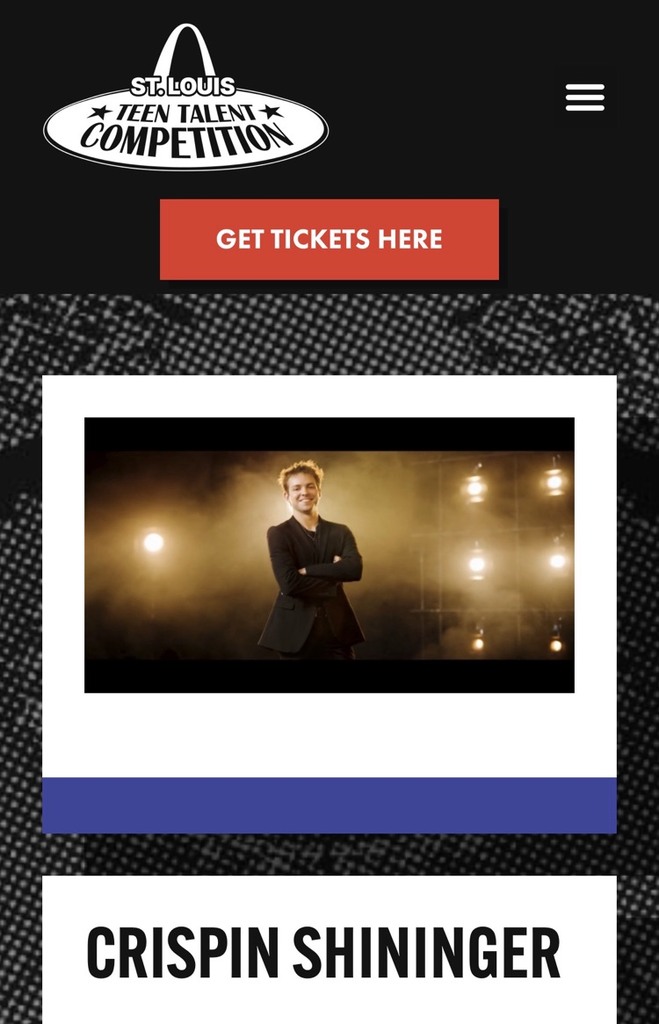Screen dimensions: 659x1024
Task: Click the left star in the logo
Action: 100,113
